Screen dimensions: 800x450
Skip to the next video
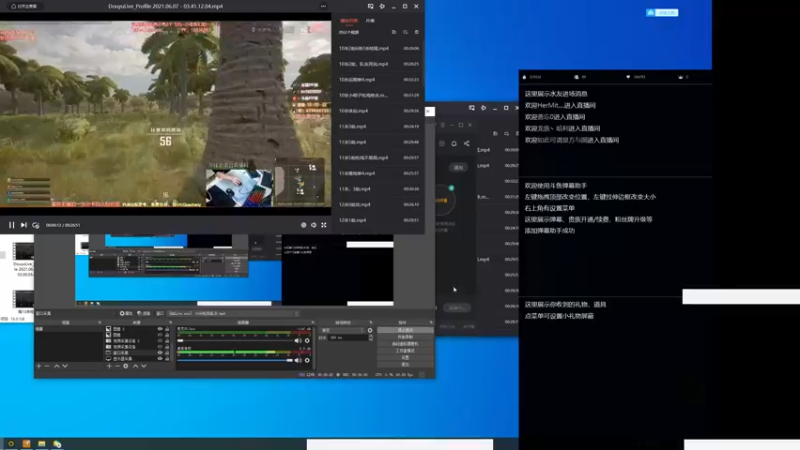point(23,225)
